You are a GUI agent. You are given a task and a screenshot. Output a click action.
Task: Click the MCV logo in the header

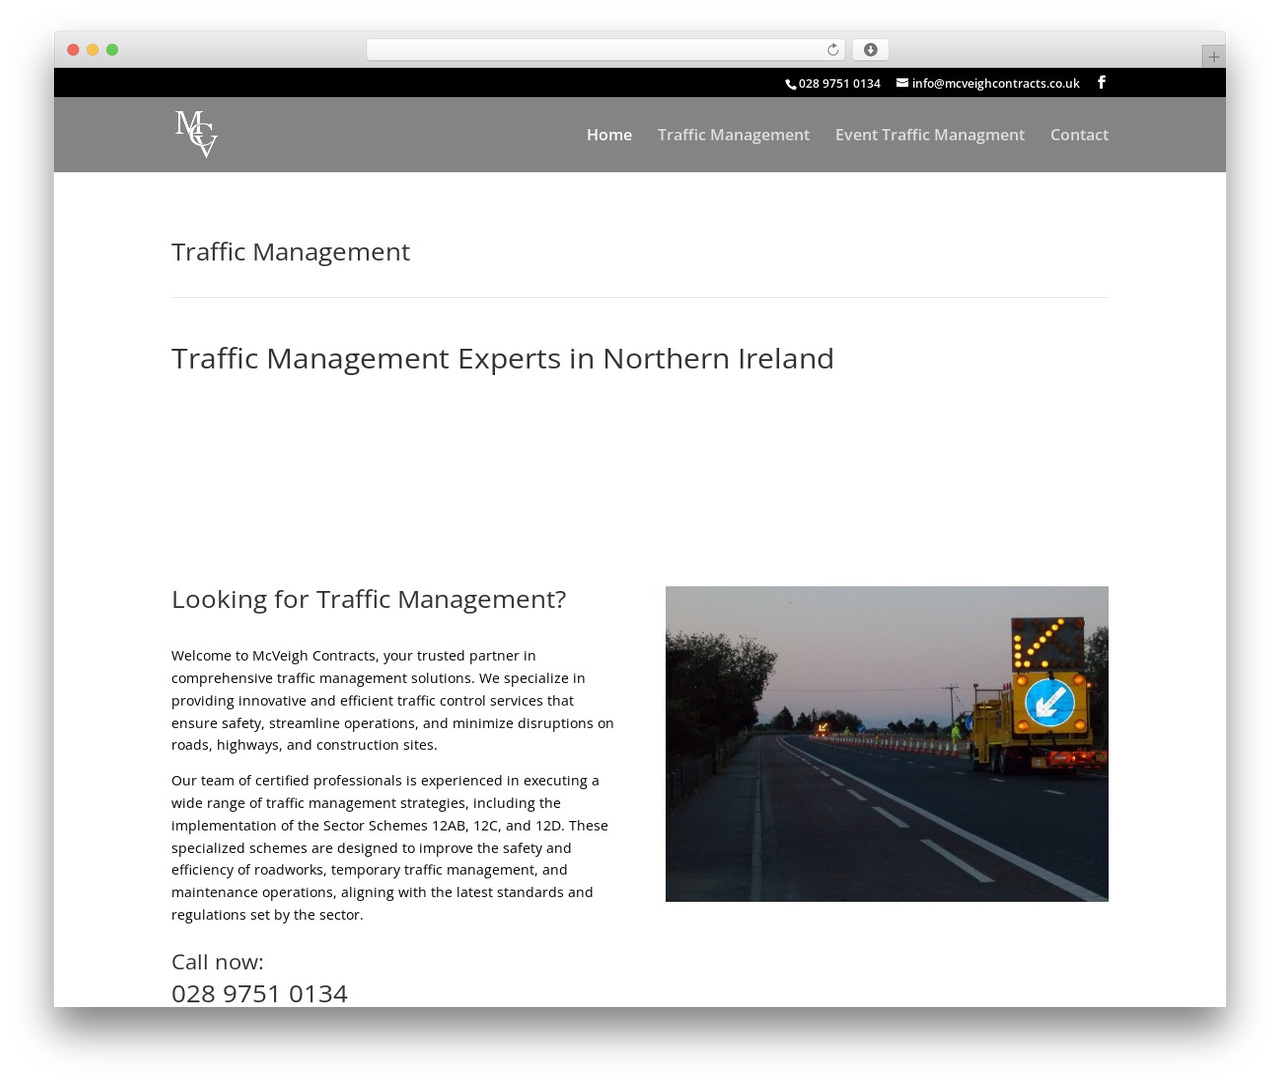click(196, 134)
